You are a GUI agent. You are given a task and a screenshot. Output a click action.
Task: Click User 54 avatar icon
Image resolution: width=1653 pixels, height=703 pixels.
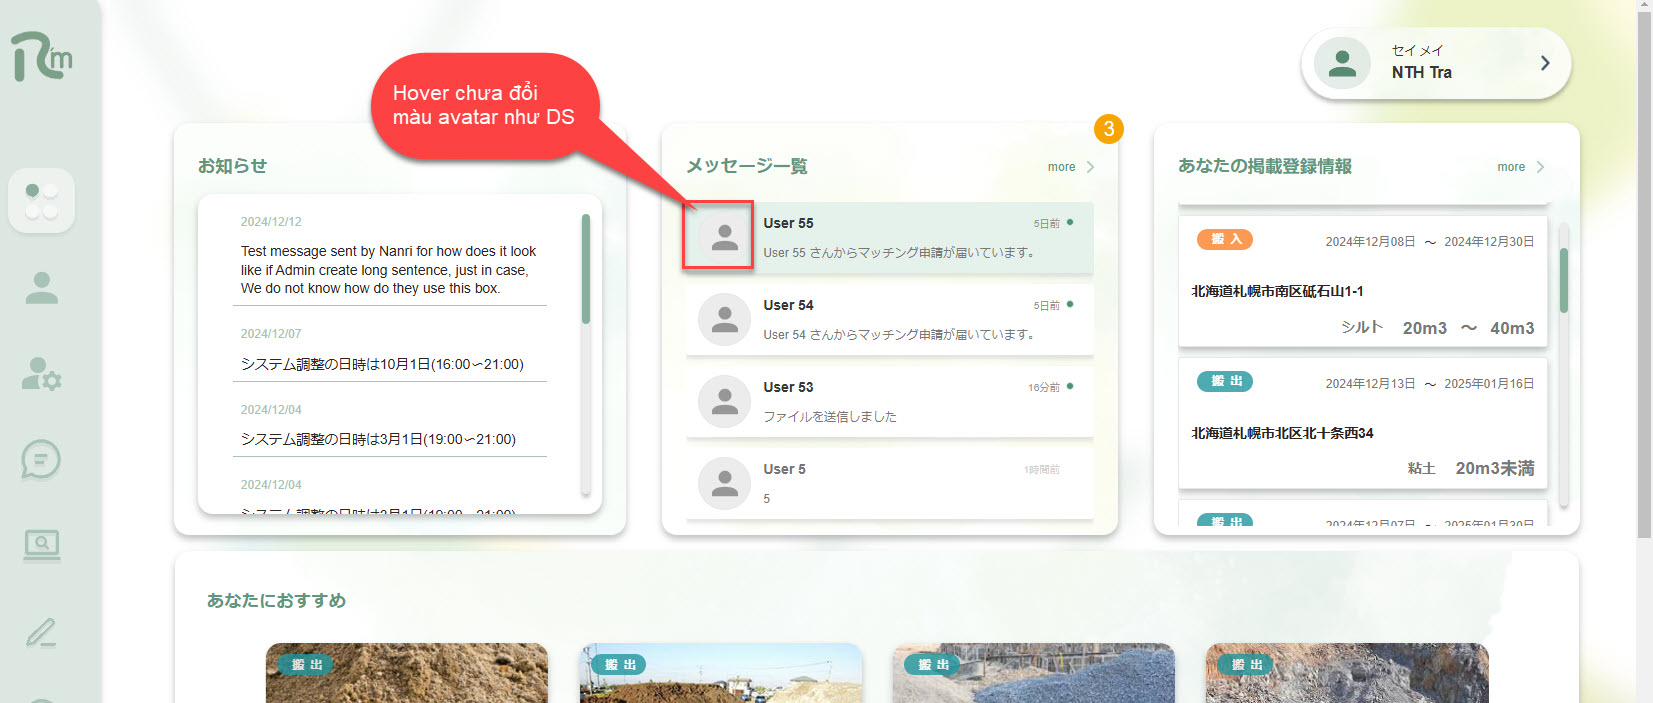(724, 320)
